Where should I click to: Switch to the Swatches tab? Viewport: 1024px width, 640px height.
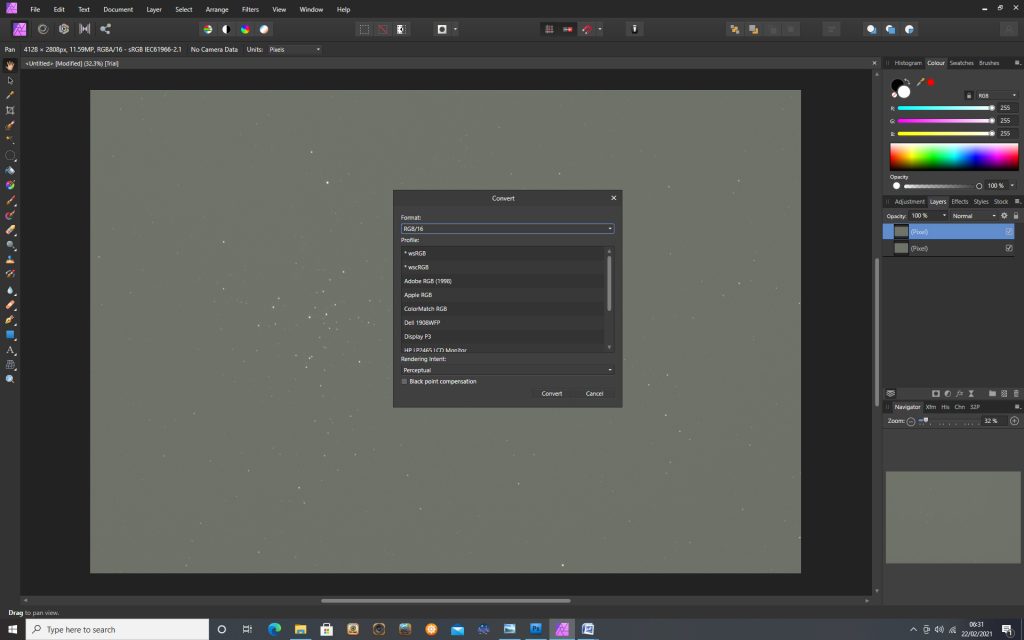point(961,63)
